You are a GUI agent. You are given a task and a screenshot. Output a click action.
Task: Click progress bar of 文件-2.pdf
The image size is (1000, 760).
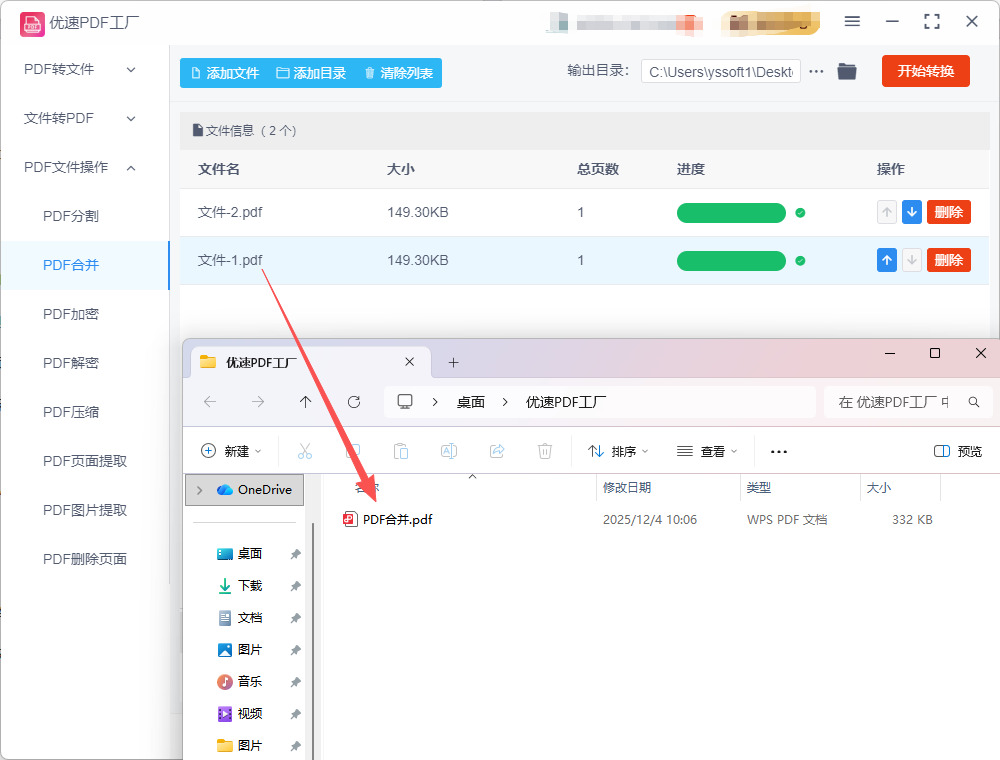pyautogui.click(x=731, y=212)
